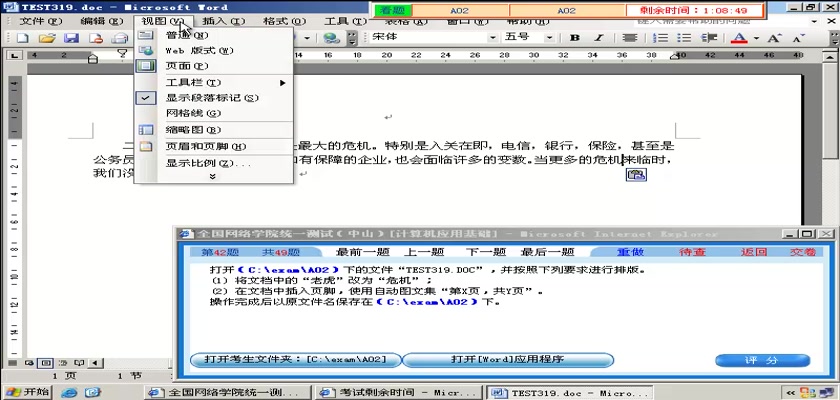The image size is (840, 400).
Task: Click the decrease indent icon
Action: pos(709,38)
